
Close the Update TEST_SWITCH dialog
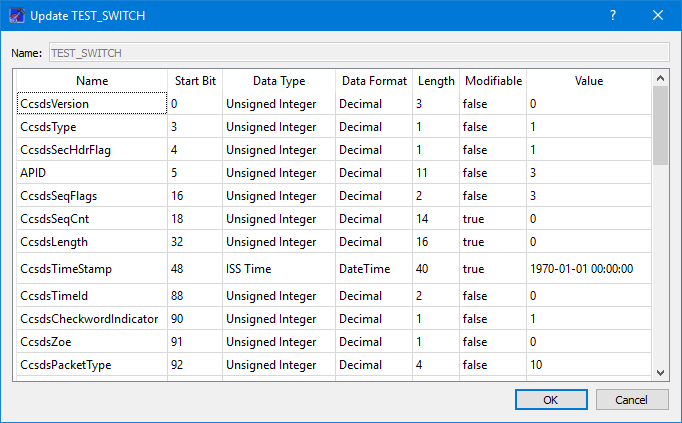[658, 15]
